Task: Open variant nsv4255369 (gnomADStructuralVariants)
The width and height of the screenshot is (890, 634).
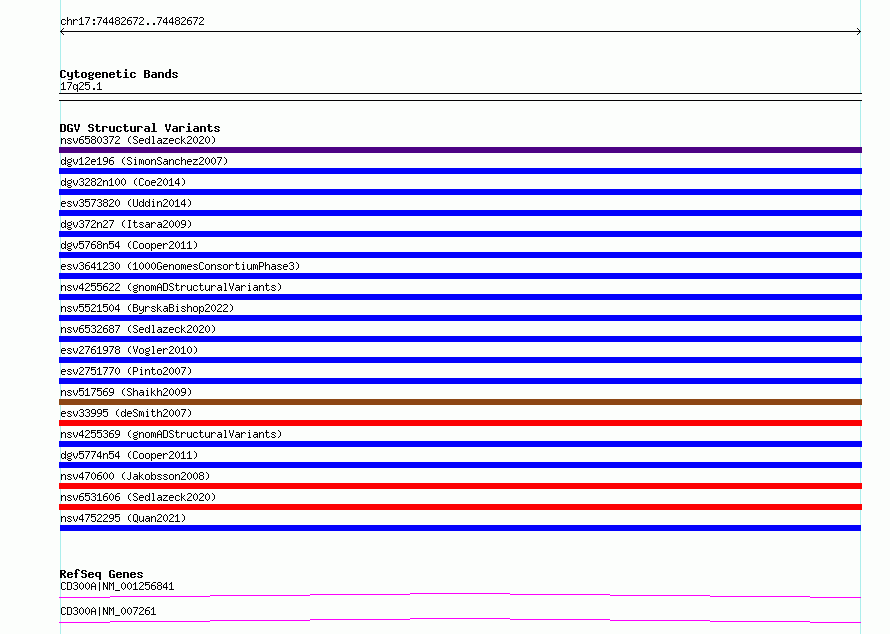Action: click(x=171, y=434)
